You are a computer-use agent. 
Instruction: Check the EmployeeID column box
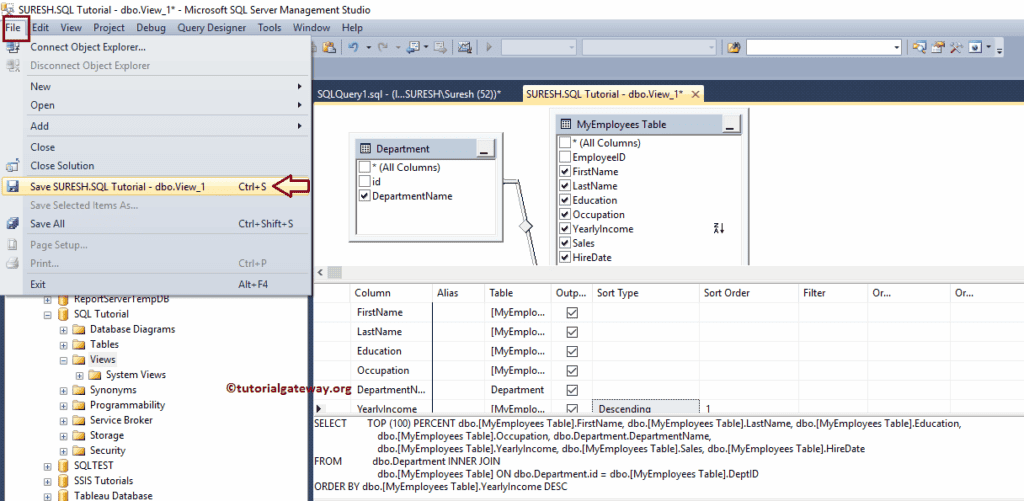click(565, 157)
